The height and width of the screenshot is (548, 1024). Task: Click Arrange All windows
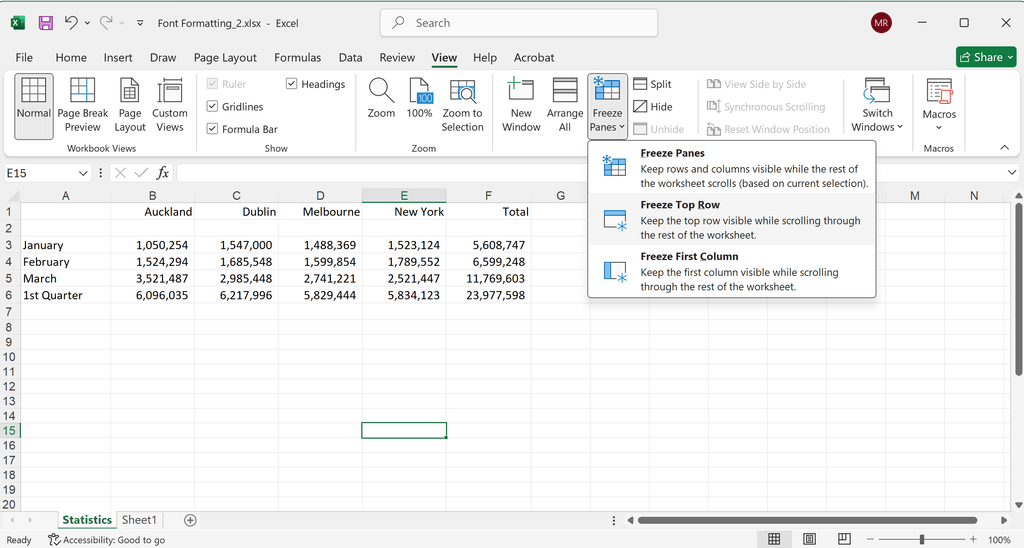565,106
